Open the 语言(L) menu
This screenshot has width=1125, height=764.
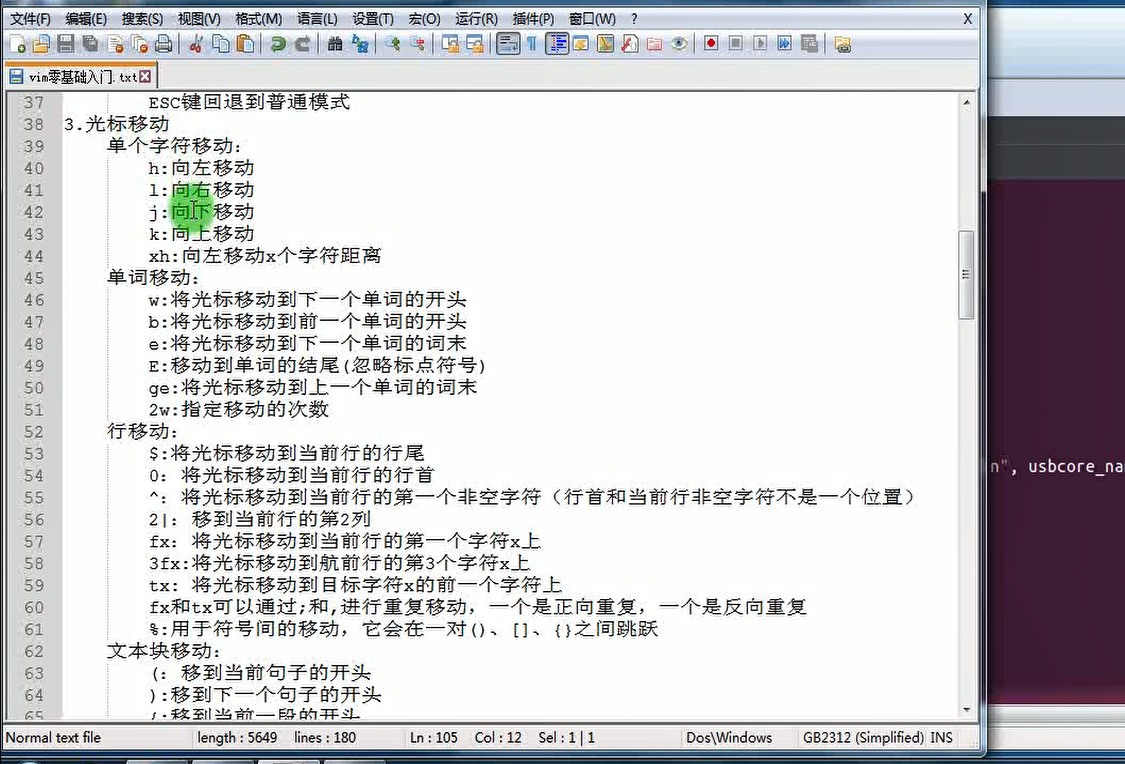(x=317, y=19)
